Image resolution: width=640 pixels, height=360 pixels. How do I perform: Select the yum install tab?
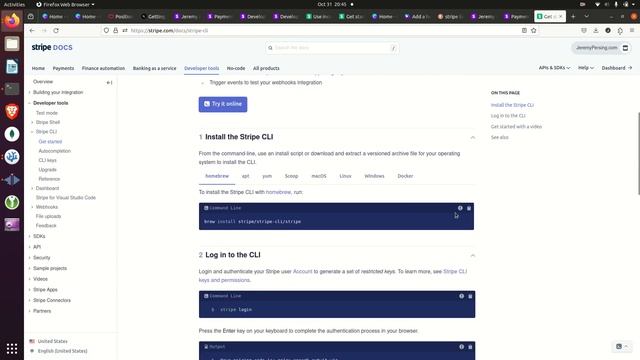point(267,176)
